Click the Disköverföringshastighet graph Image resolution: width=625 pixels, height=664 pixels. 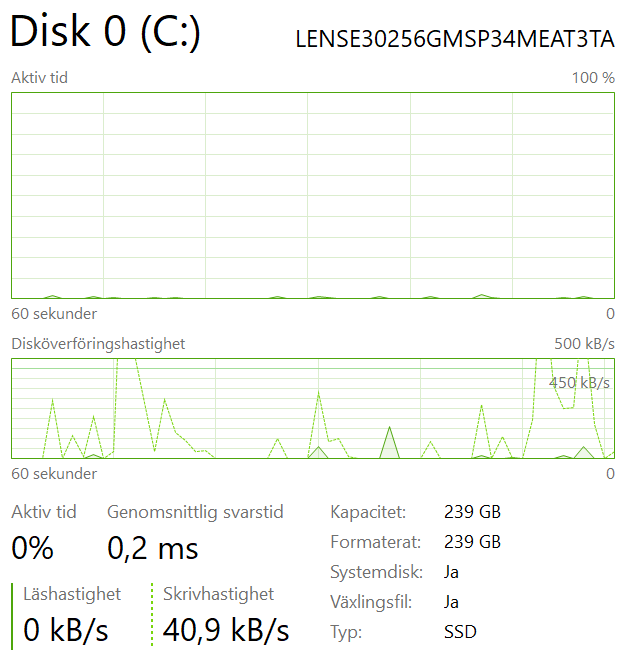312,409
